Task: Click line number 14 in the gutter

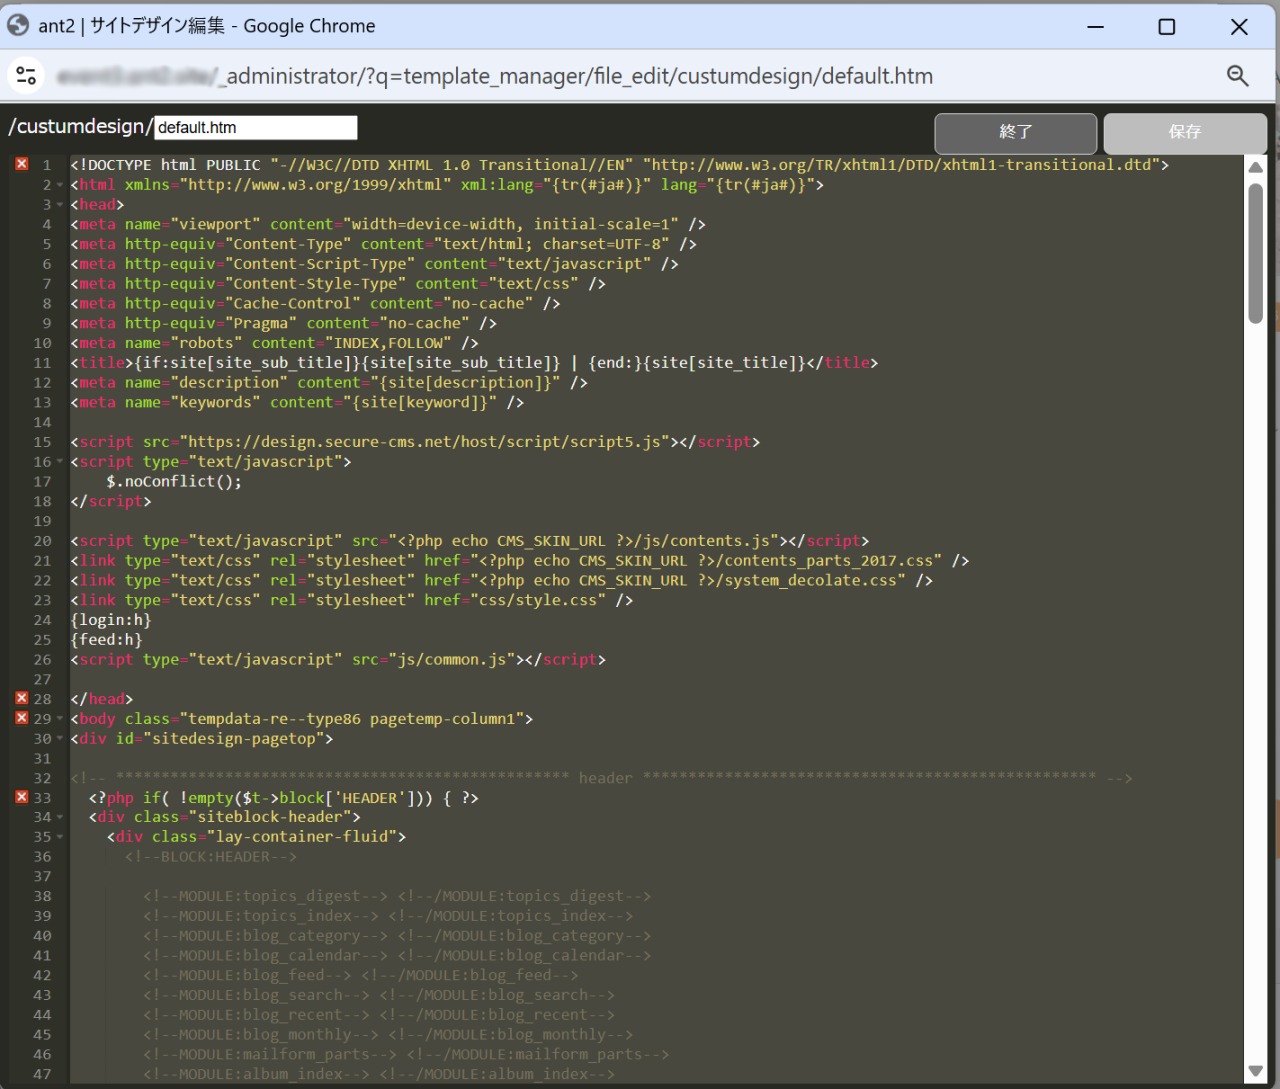Action: [42, 422]
